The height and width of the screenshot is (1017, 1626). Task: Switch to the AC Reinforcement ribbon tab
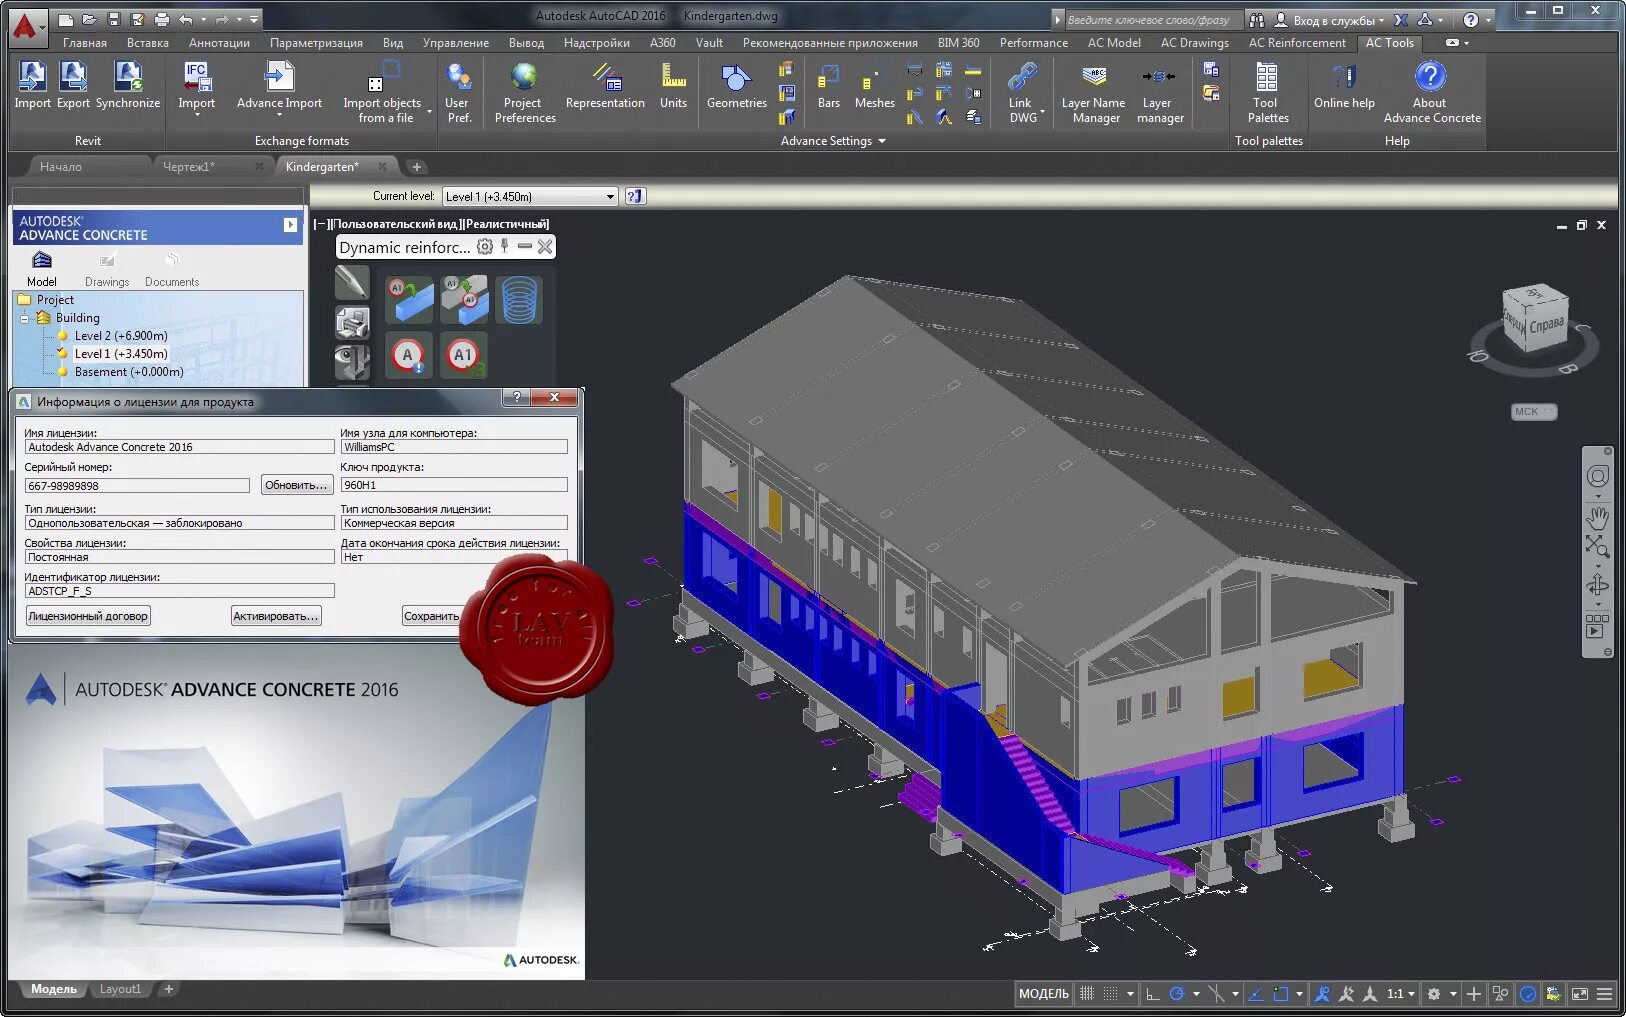pyautogui.click(x=1297, y=43)
